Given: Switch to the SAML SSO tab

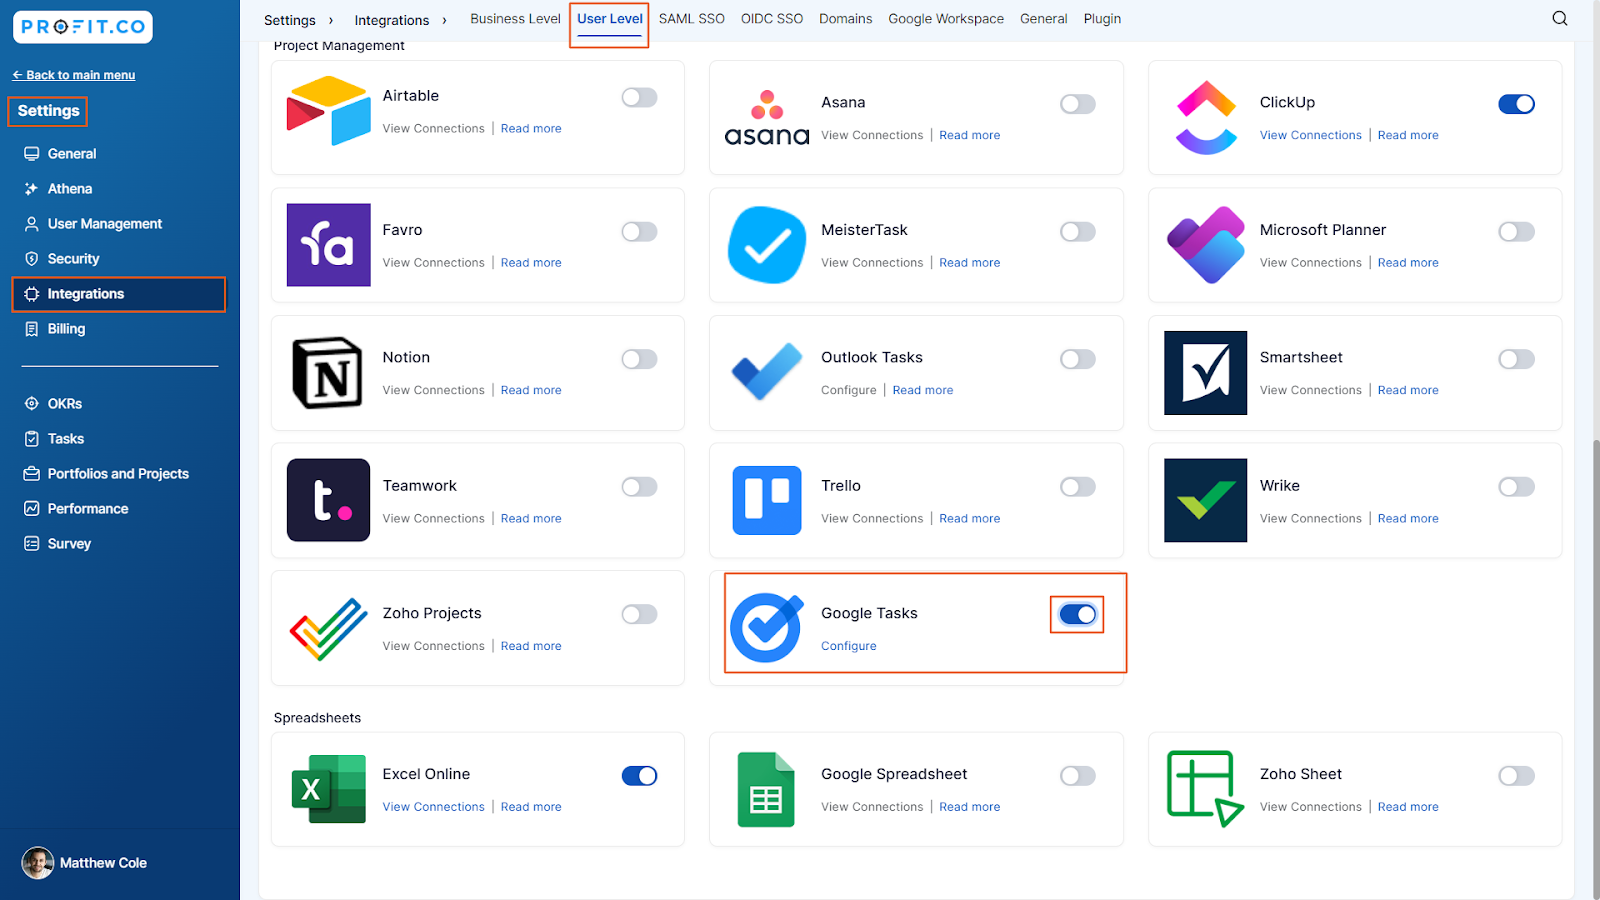Looking at the screenshot, I should (x=692, y=19).
